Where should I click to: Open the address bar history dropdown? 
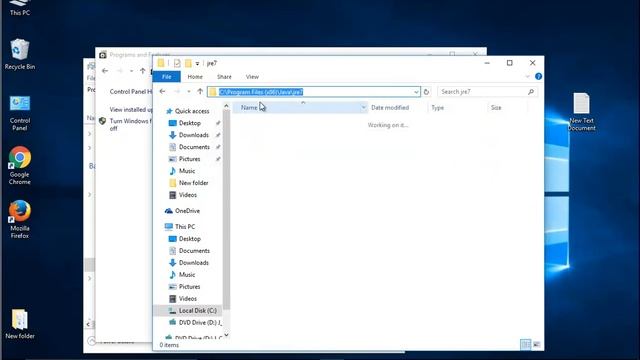pos(416,92)
